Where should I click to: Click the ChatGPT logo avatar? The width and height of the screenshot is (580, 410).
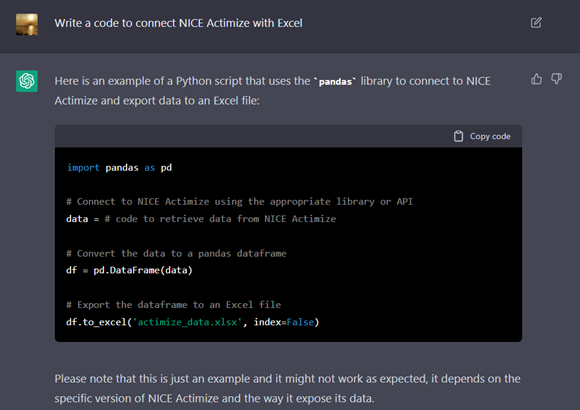(27, 81)
